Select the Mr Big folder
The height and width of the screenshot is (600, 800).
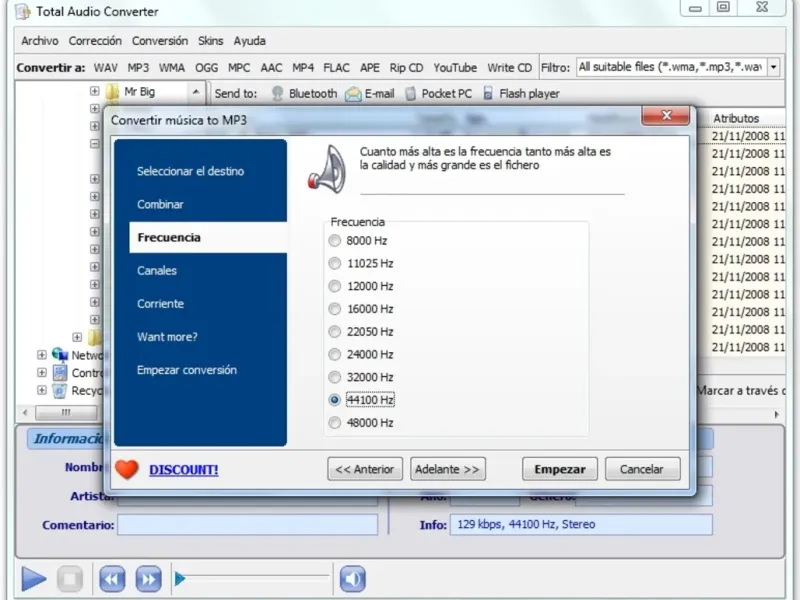tap(140, 92)
